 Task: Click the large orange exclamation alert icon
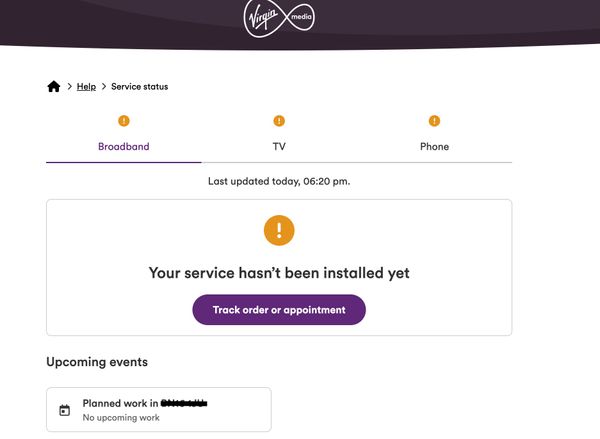coord(279,230)
